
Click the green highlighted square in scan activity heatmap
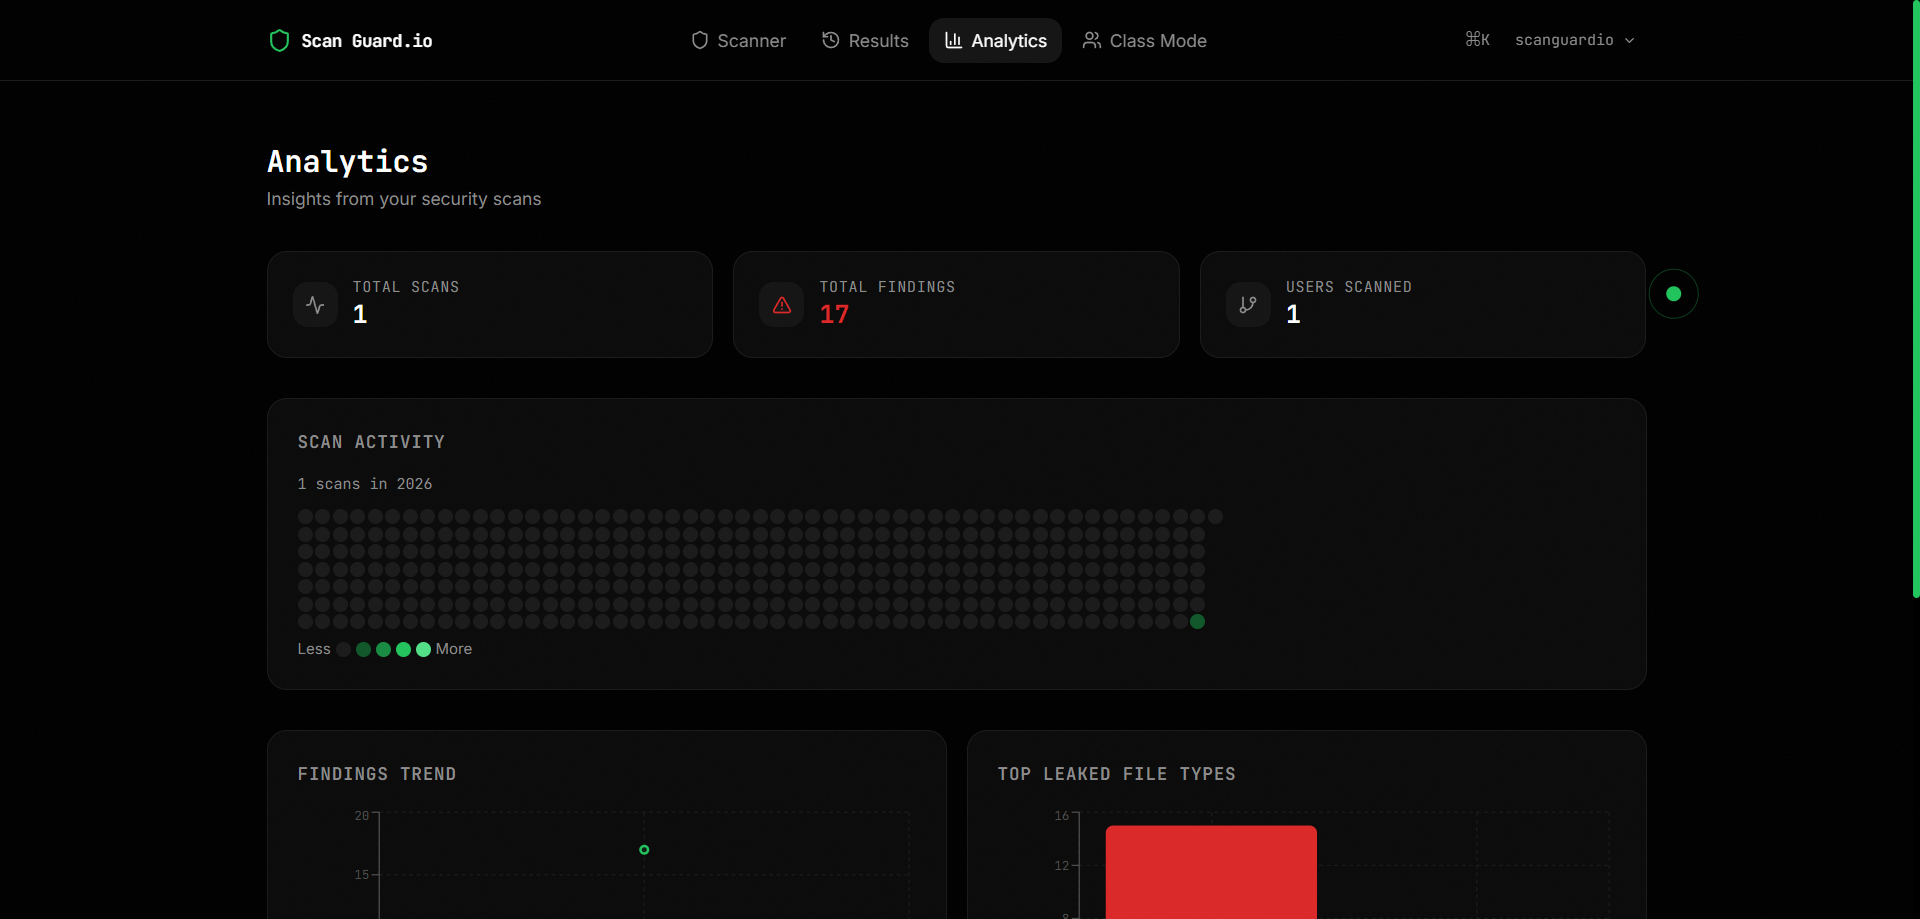tap(1197, 621)
